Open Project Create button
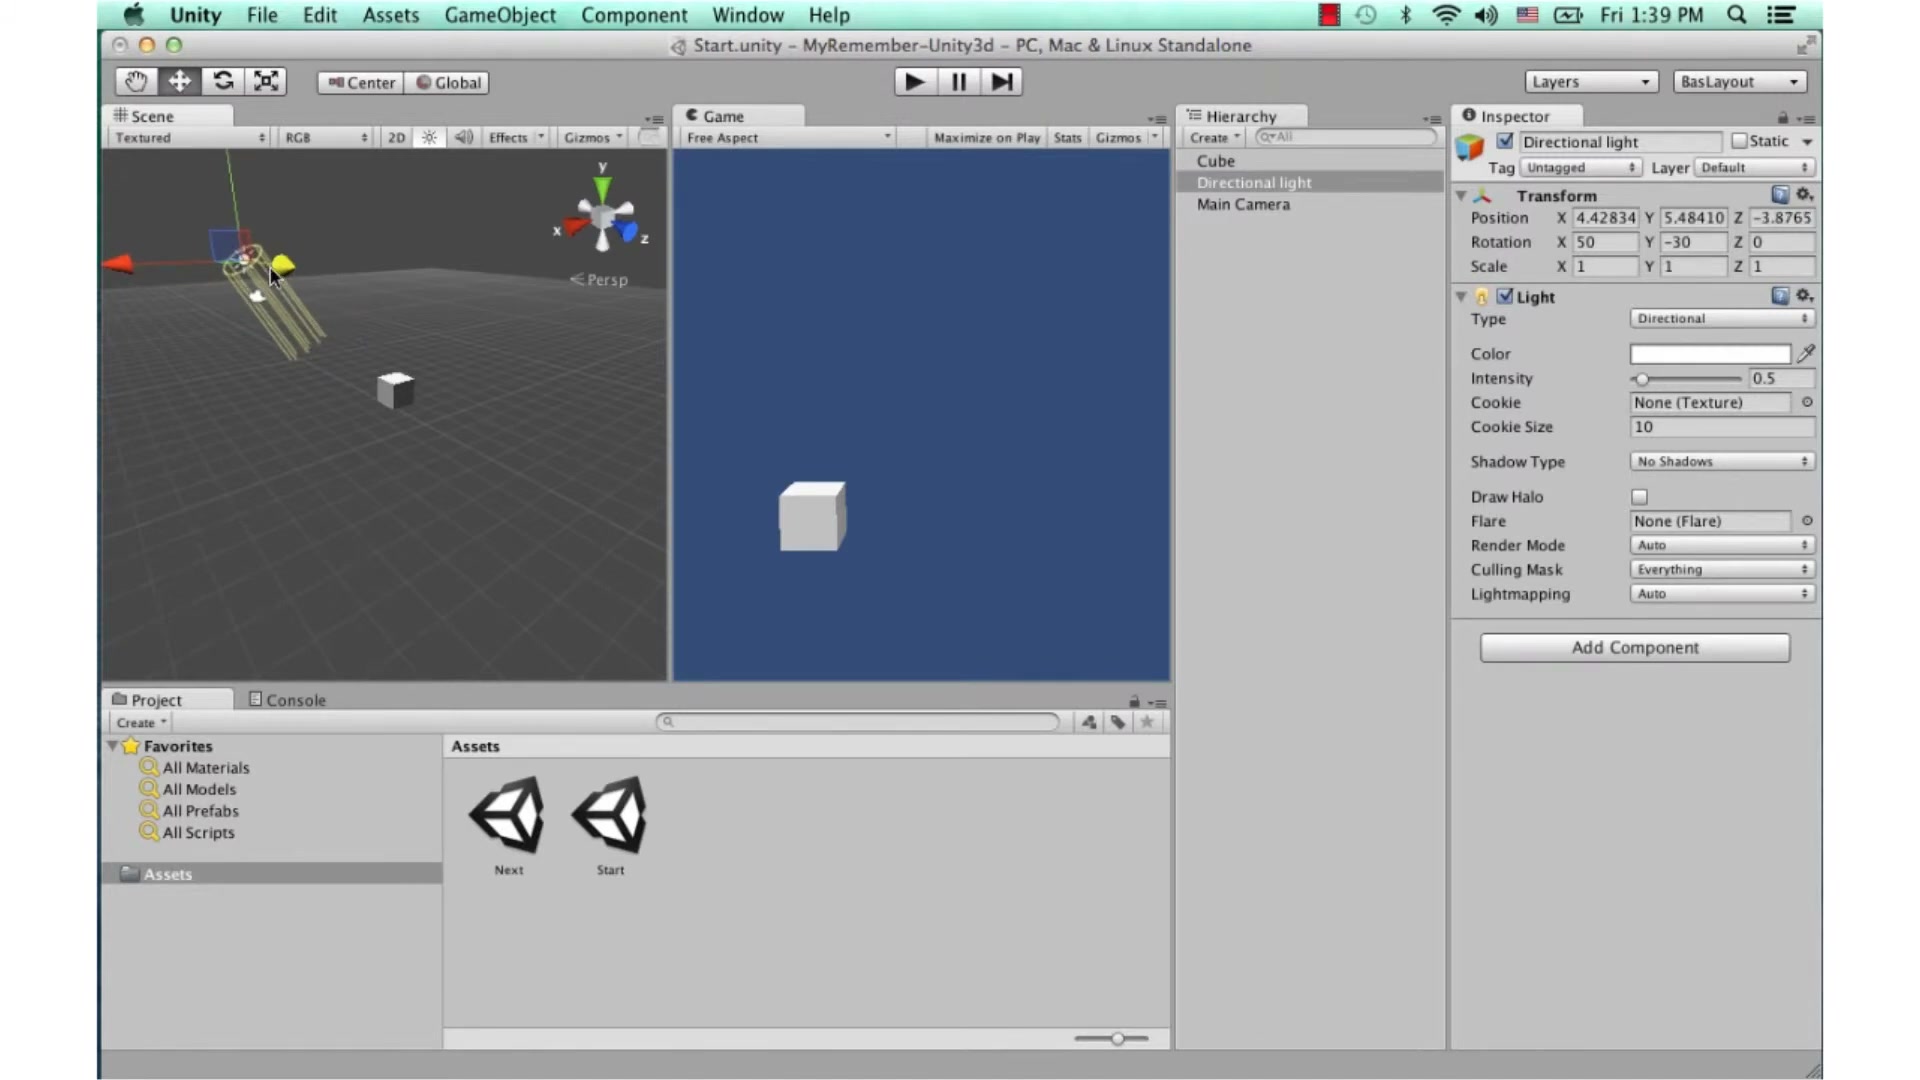The width and height of the screenshot is (1920, 1080). (x=141, y=723)
